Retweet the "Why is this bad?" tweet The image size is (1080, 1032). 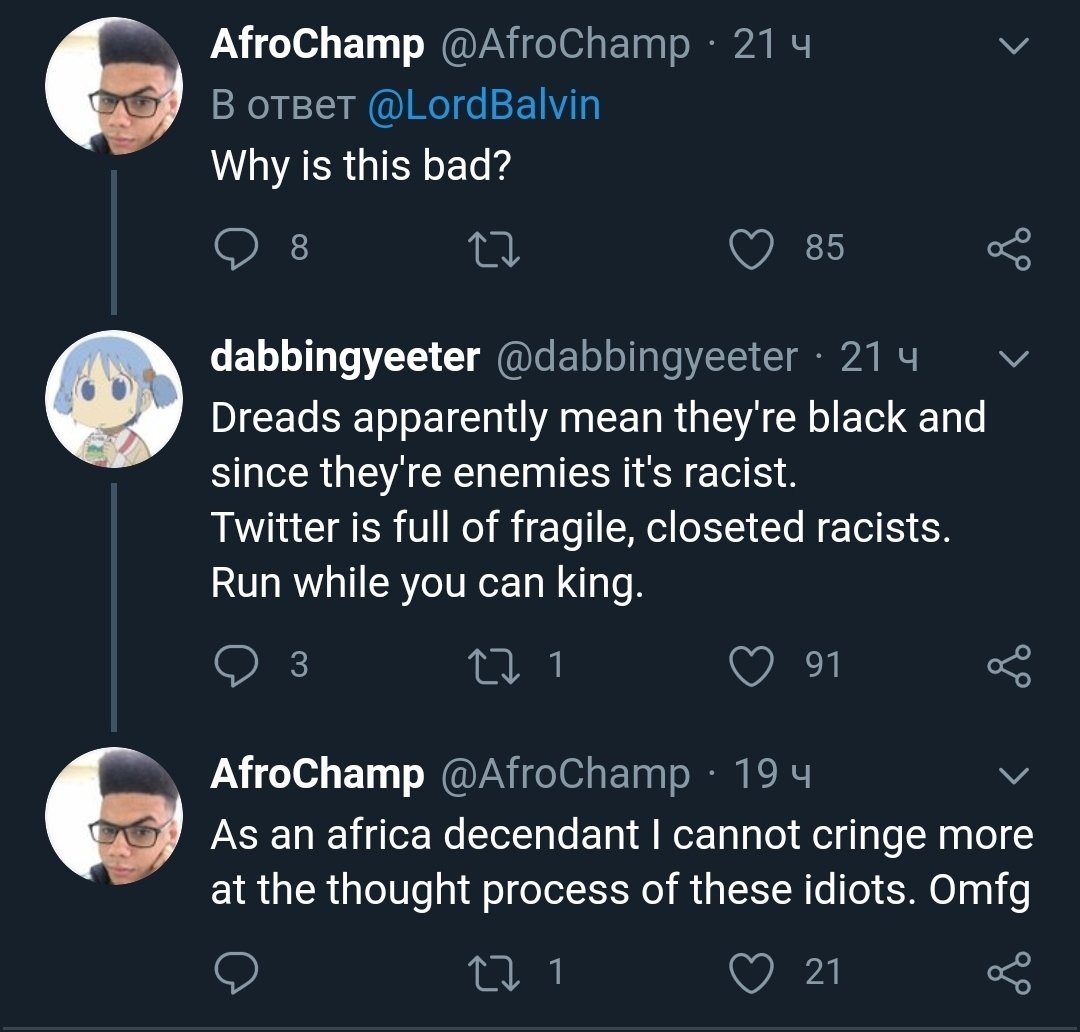point(495,249)
